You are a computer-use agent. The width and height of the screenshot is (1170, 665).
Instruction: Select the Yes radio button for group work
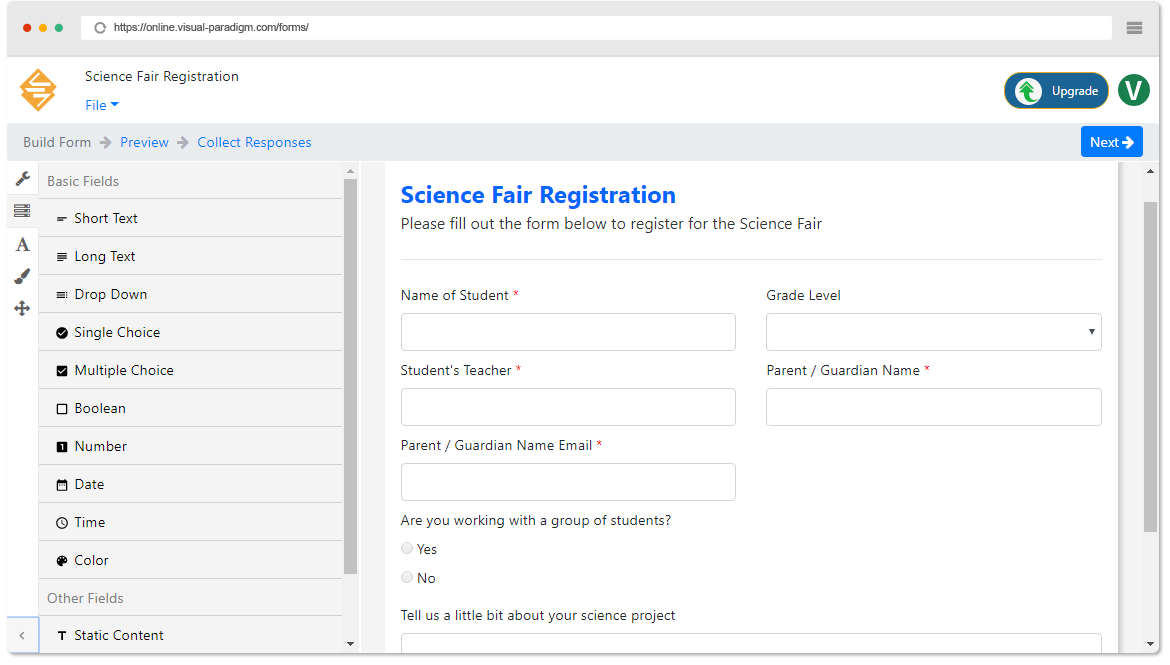coord(406,548)
